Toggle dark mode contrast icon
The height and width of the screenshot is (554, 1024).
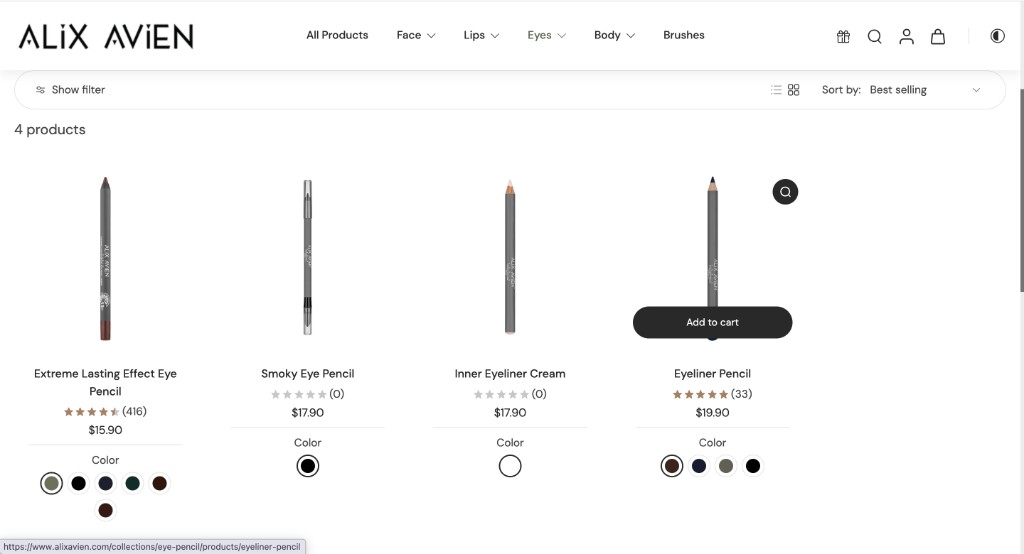(997, 36)
